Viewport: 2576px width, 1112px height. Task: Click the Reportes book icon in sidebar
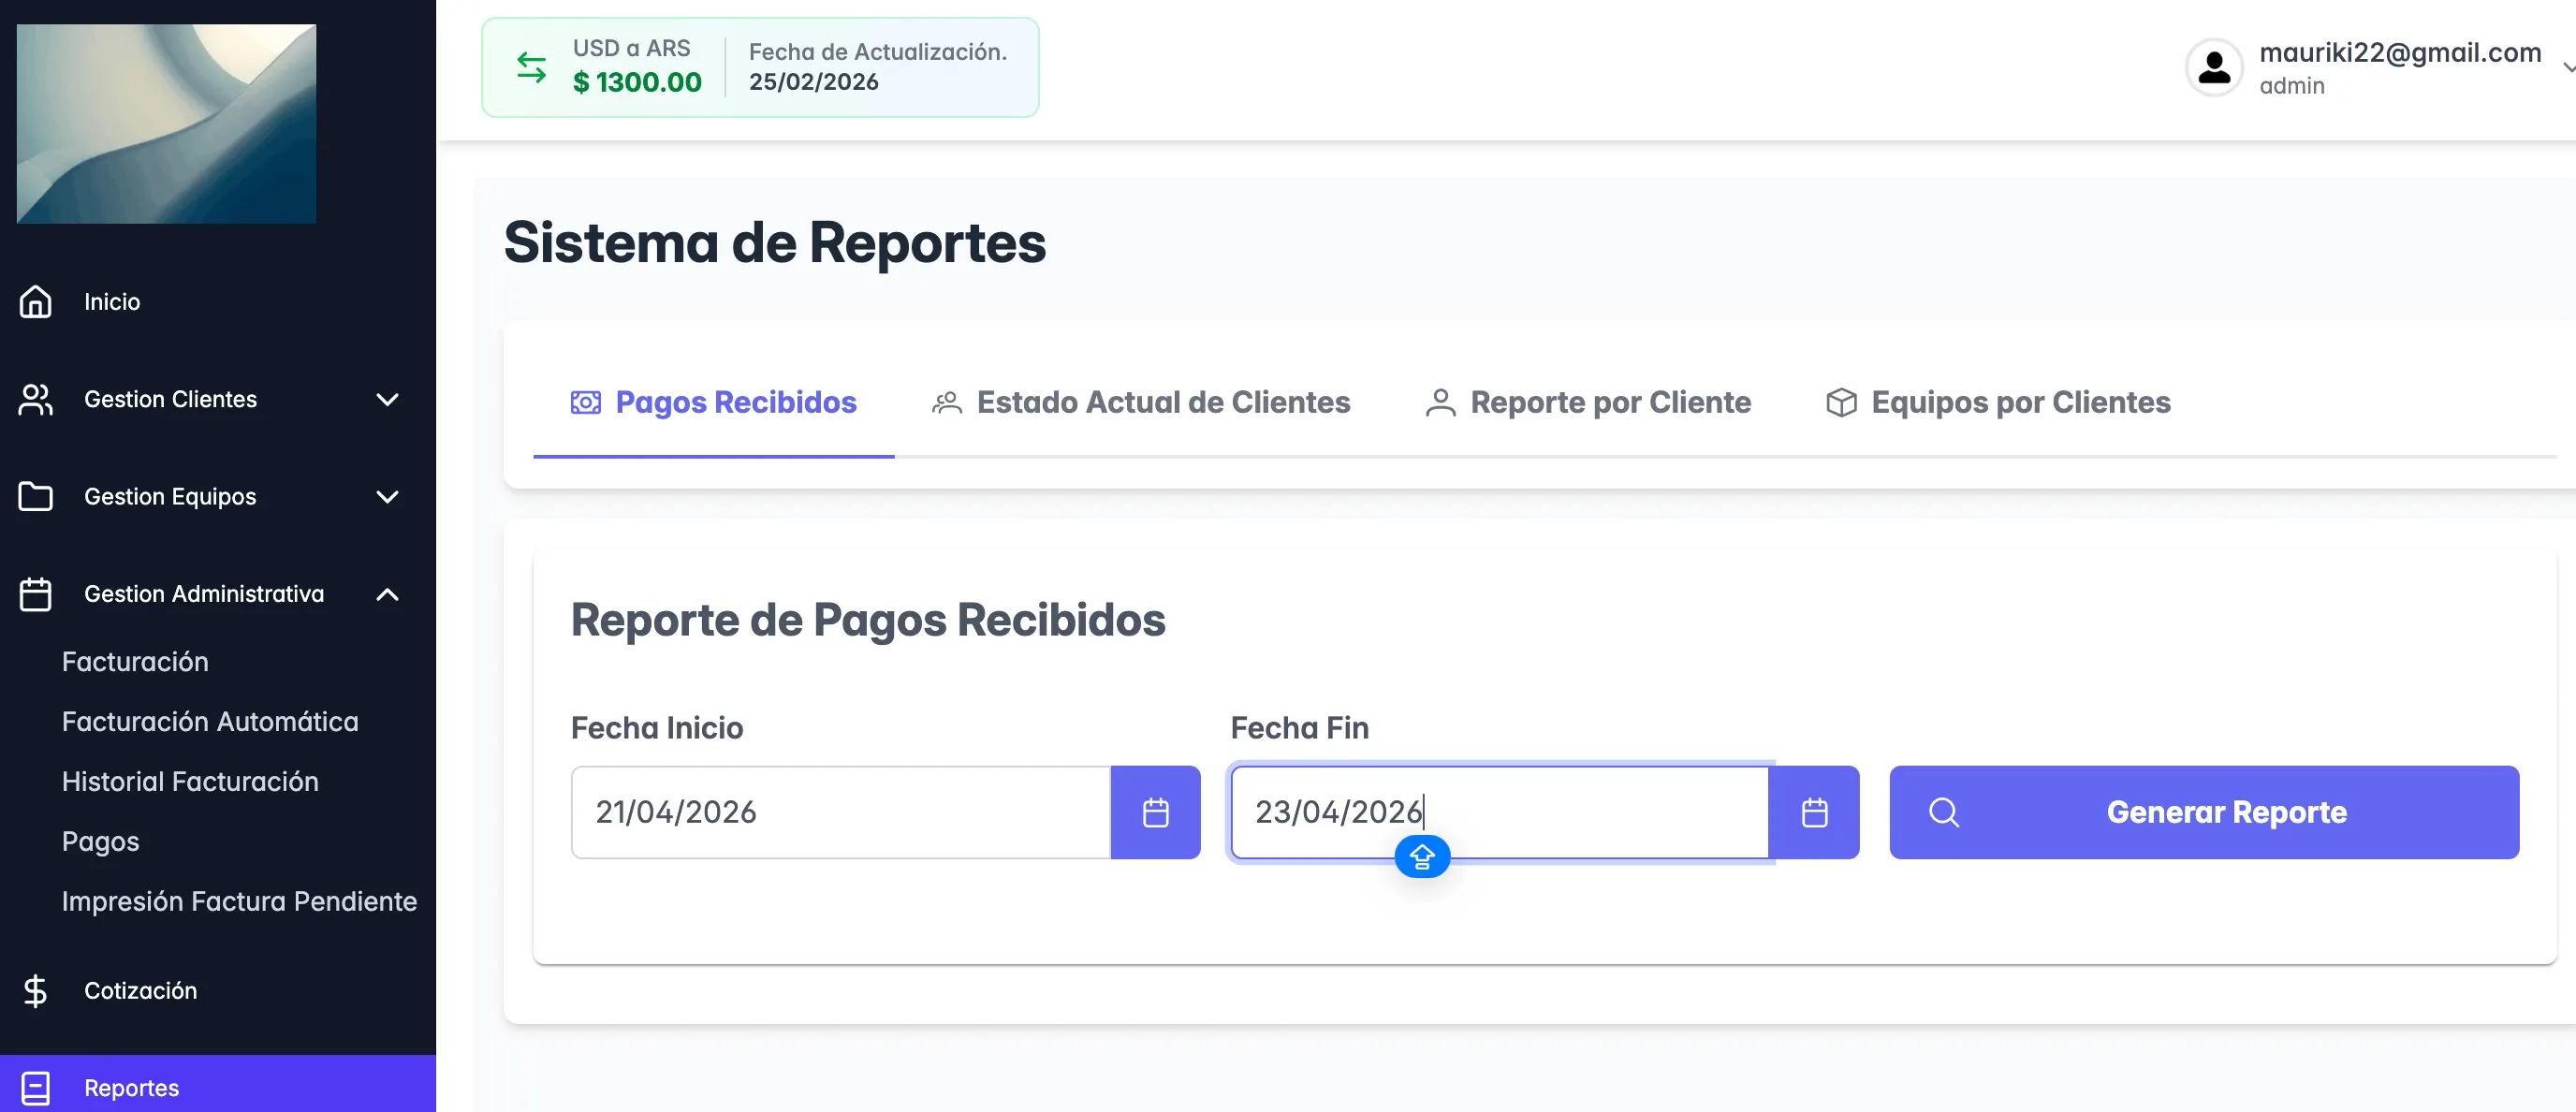pyautogui.click(x=36, y=1087)
